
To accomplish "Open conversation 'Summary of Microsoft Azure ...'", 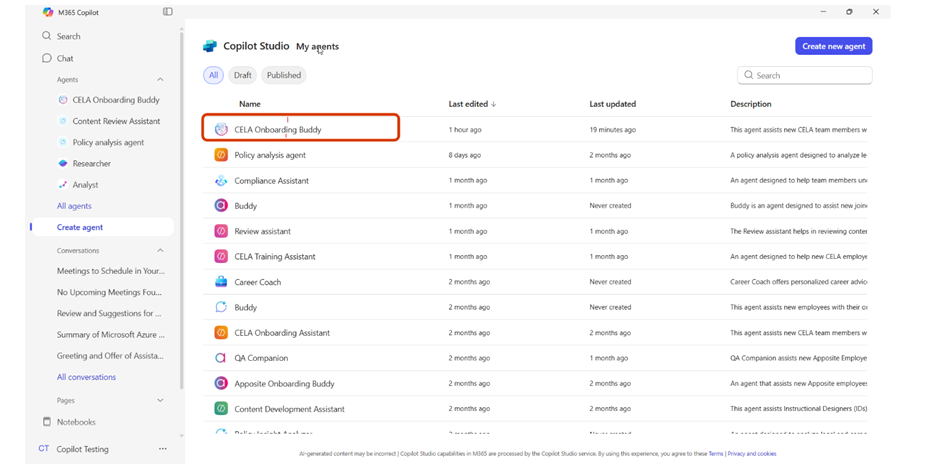I will point(110,335).
